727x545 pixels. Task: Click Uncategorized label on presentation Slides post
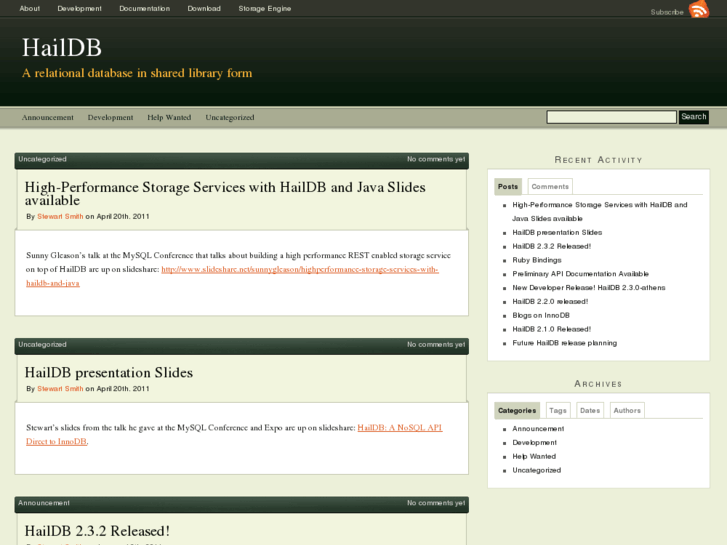pyautogui.click(x=42, y=345)
